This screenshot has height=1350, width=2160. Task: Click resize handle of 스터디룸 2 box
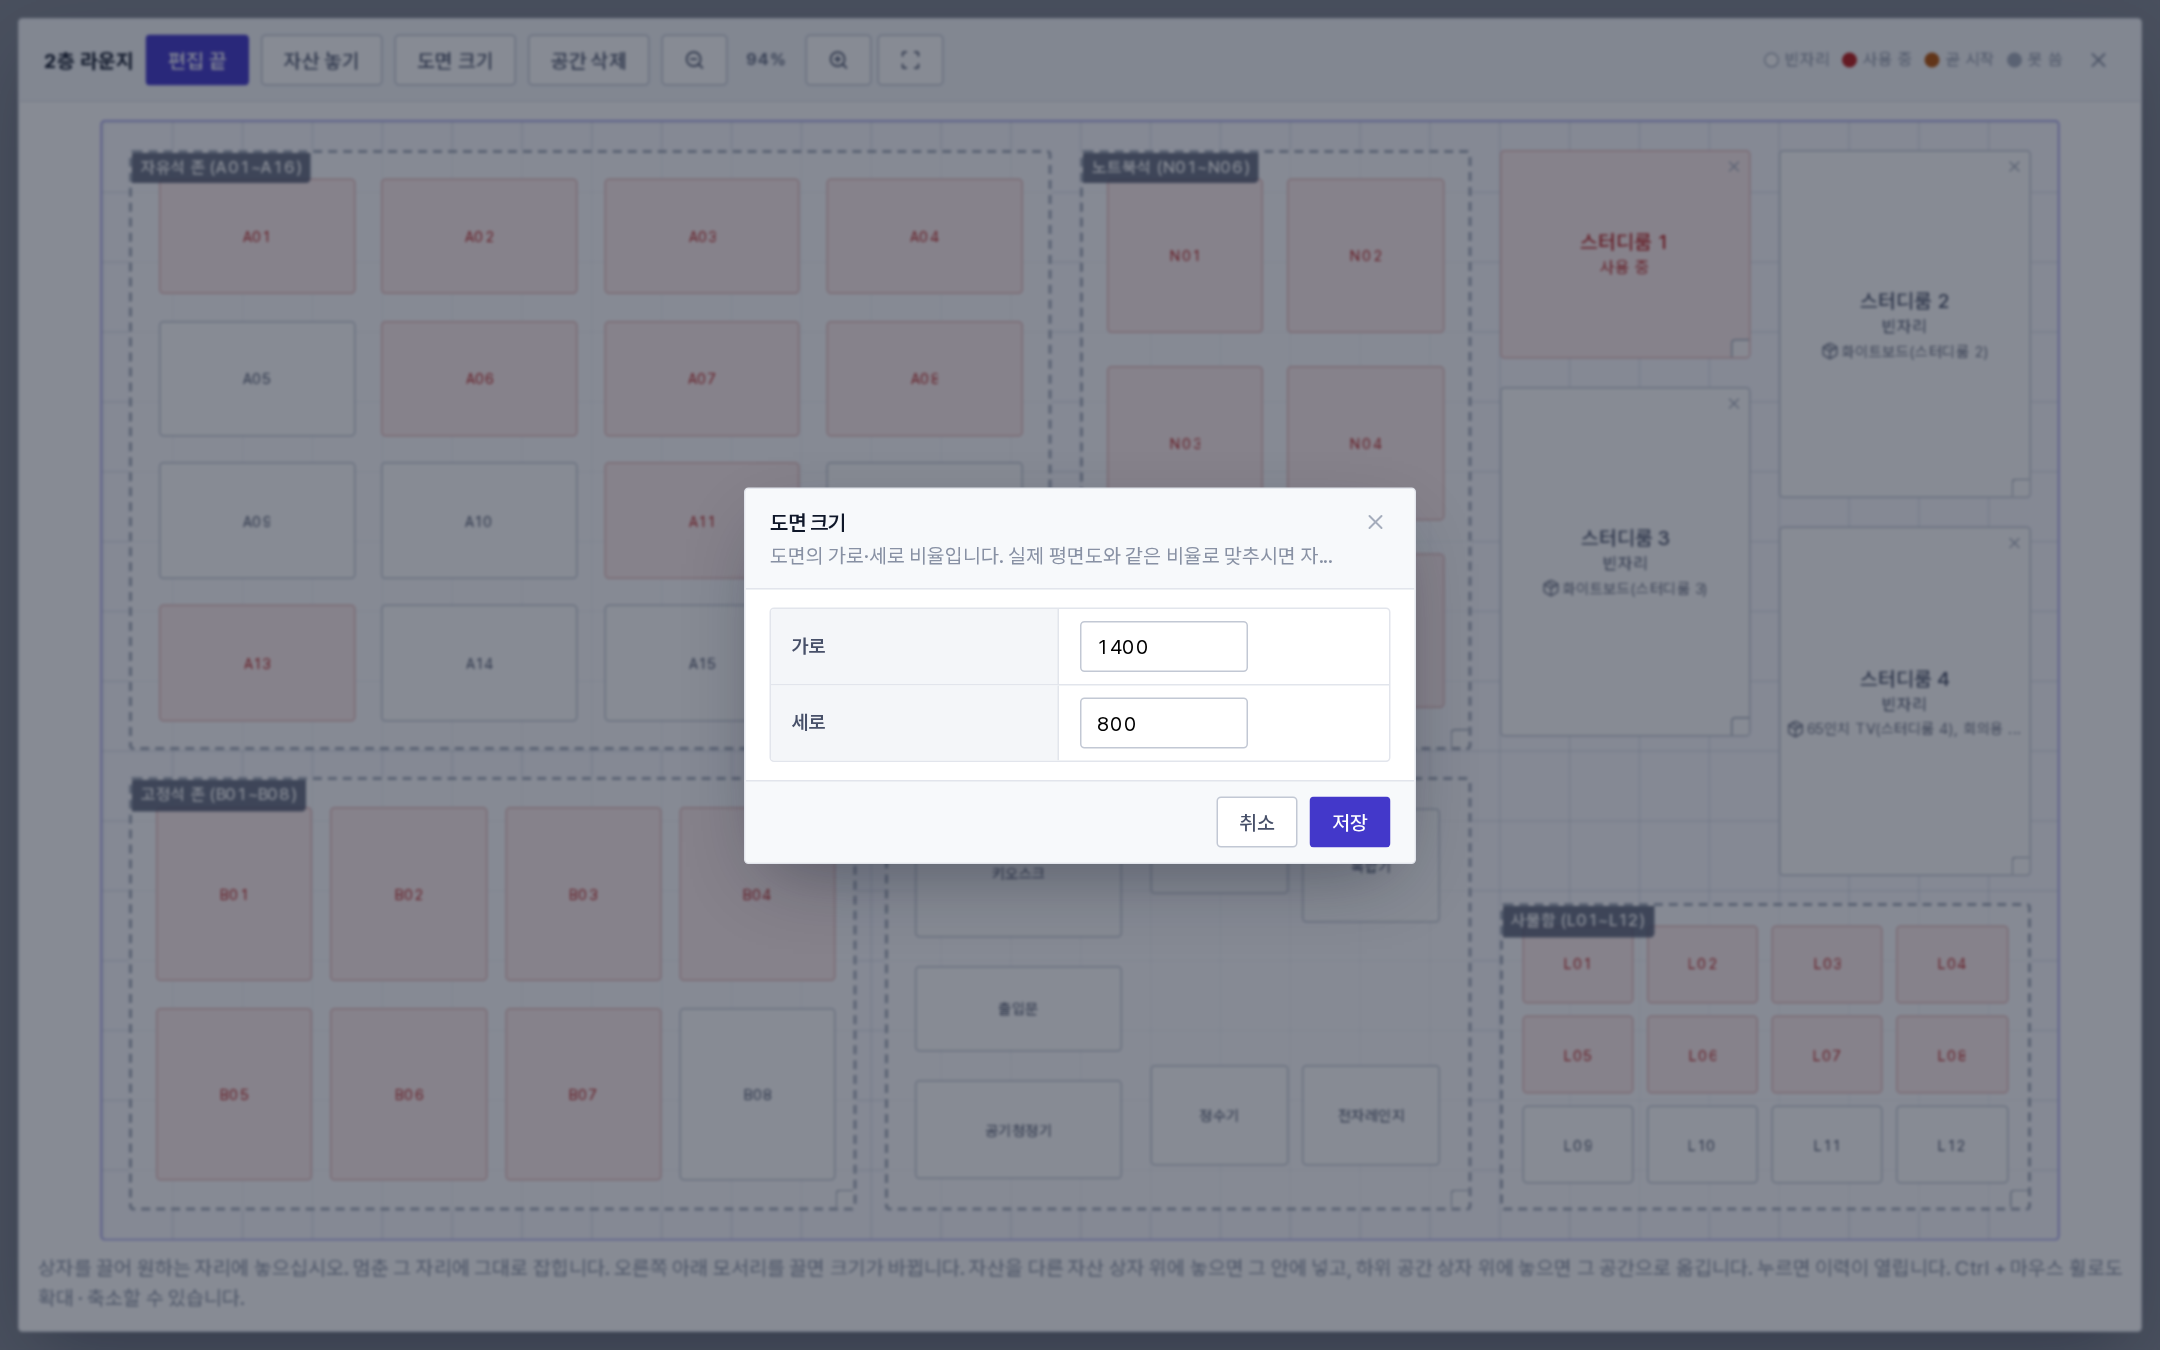pyautogui.click(x=2020, y=488)
